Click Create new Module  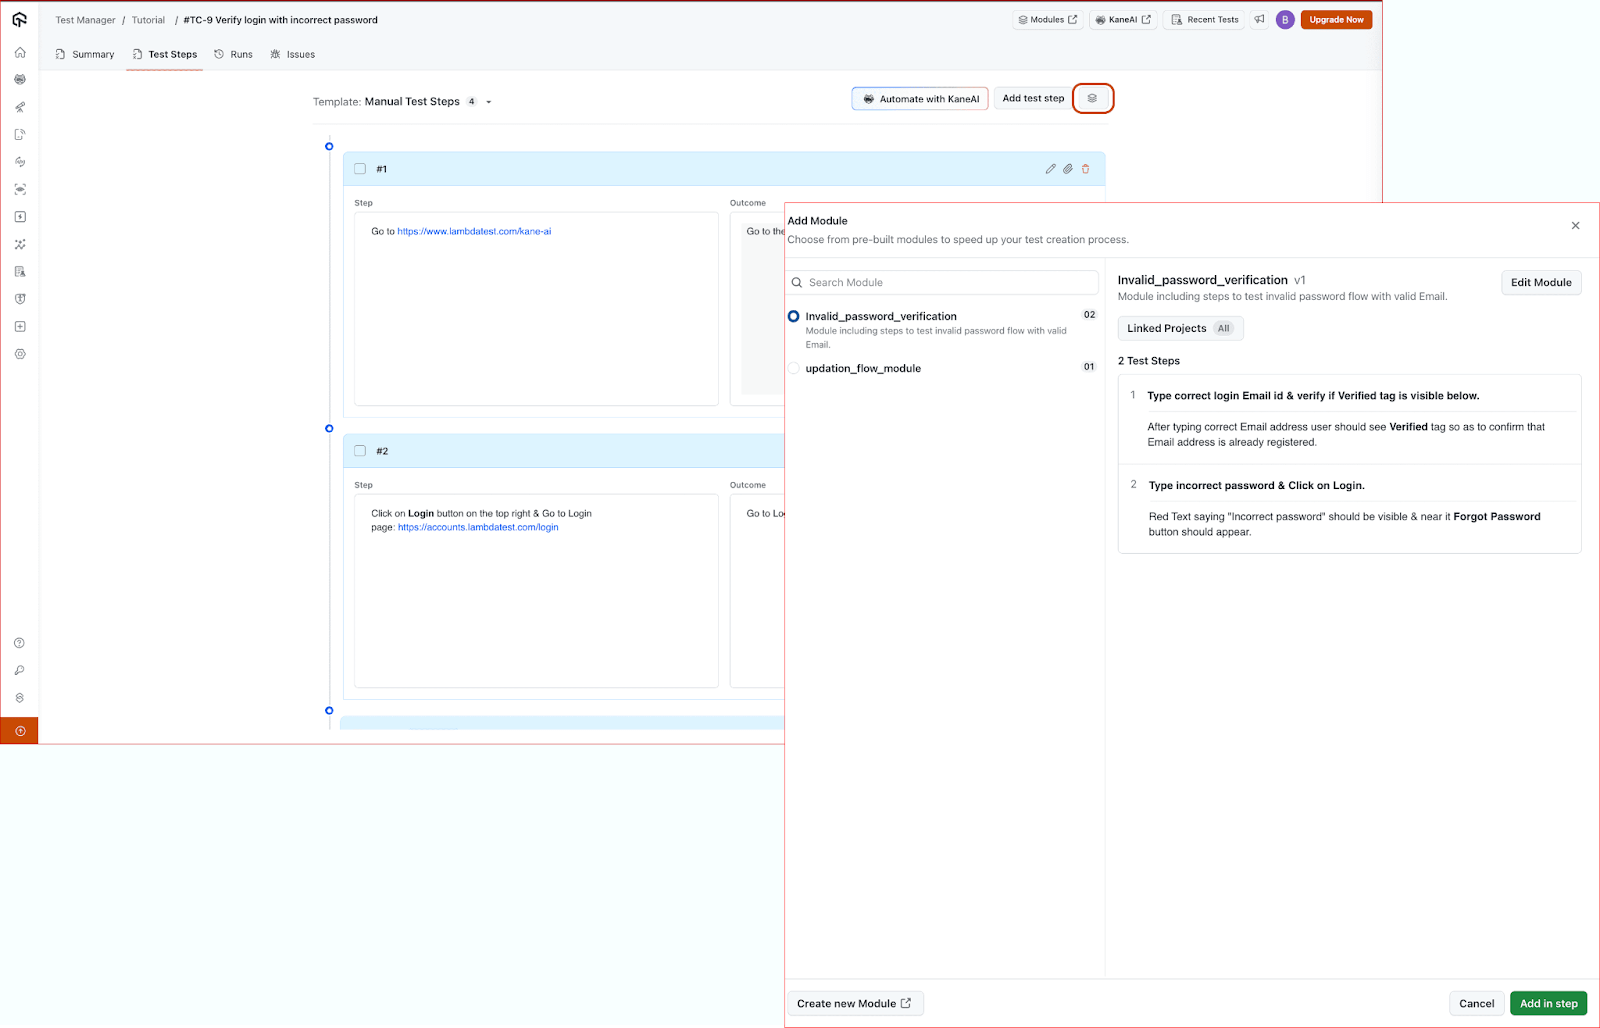click(854, 1003)
